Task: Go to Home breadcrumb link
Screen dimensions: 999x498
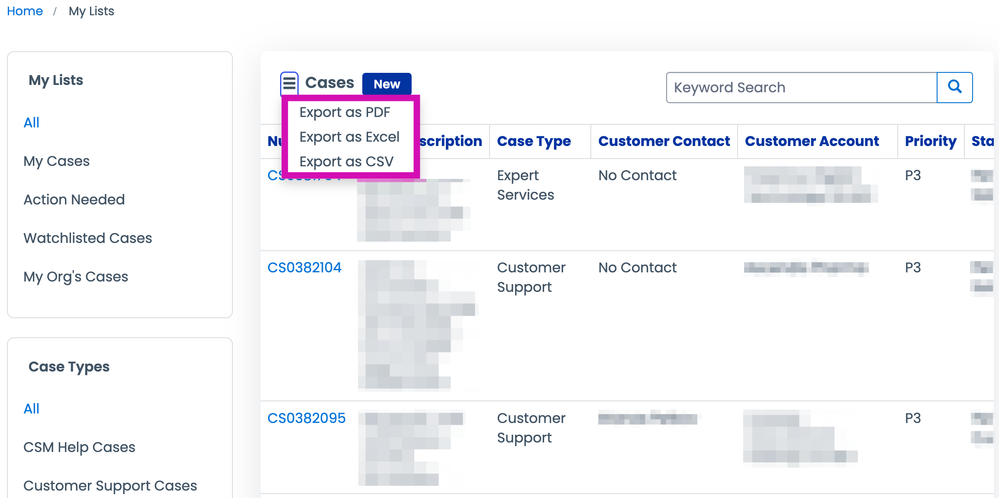Action: 25,11
